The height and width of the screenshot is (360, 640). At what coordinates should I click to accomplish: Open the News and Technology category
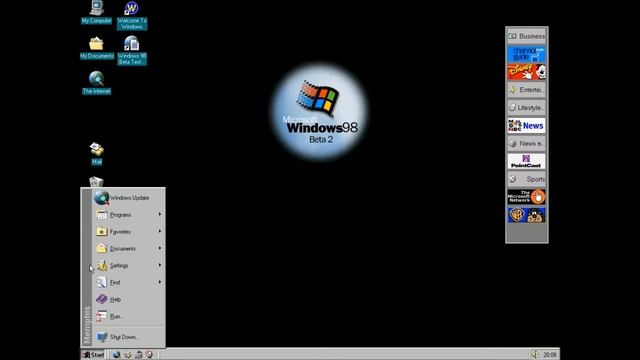(x=527, y=144)
